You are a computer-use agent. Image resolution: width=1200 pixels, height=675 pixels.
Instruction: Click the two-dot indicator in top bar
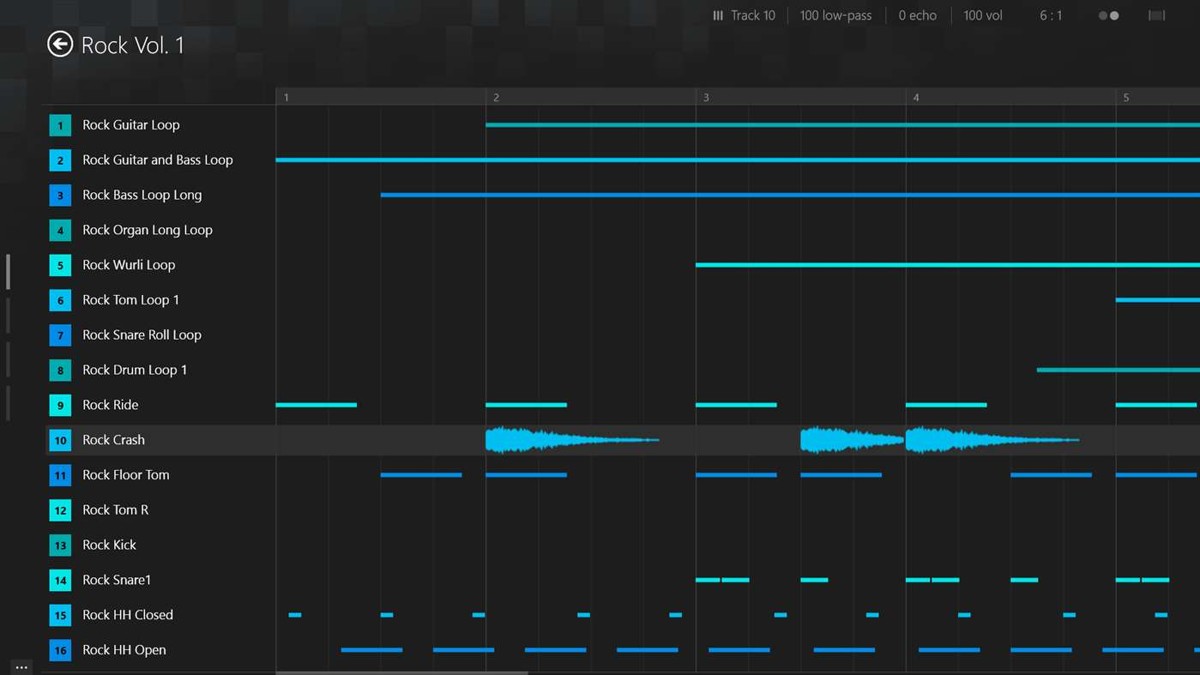click(1108, 16)
